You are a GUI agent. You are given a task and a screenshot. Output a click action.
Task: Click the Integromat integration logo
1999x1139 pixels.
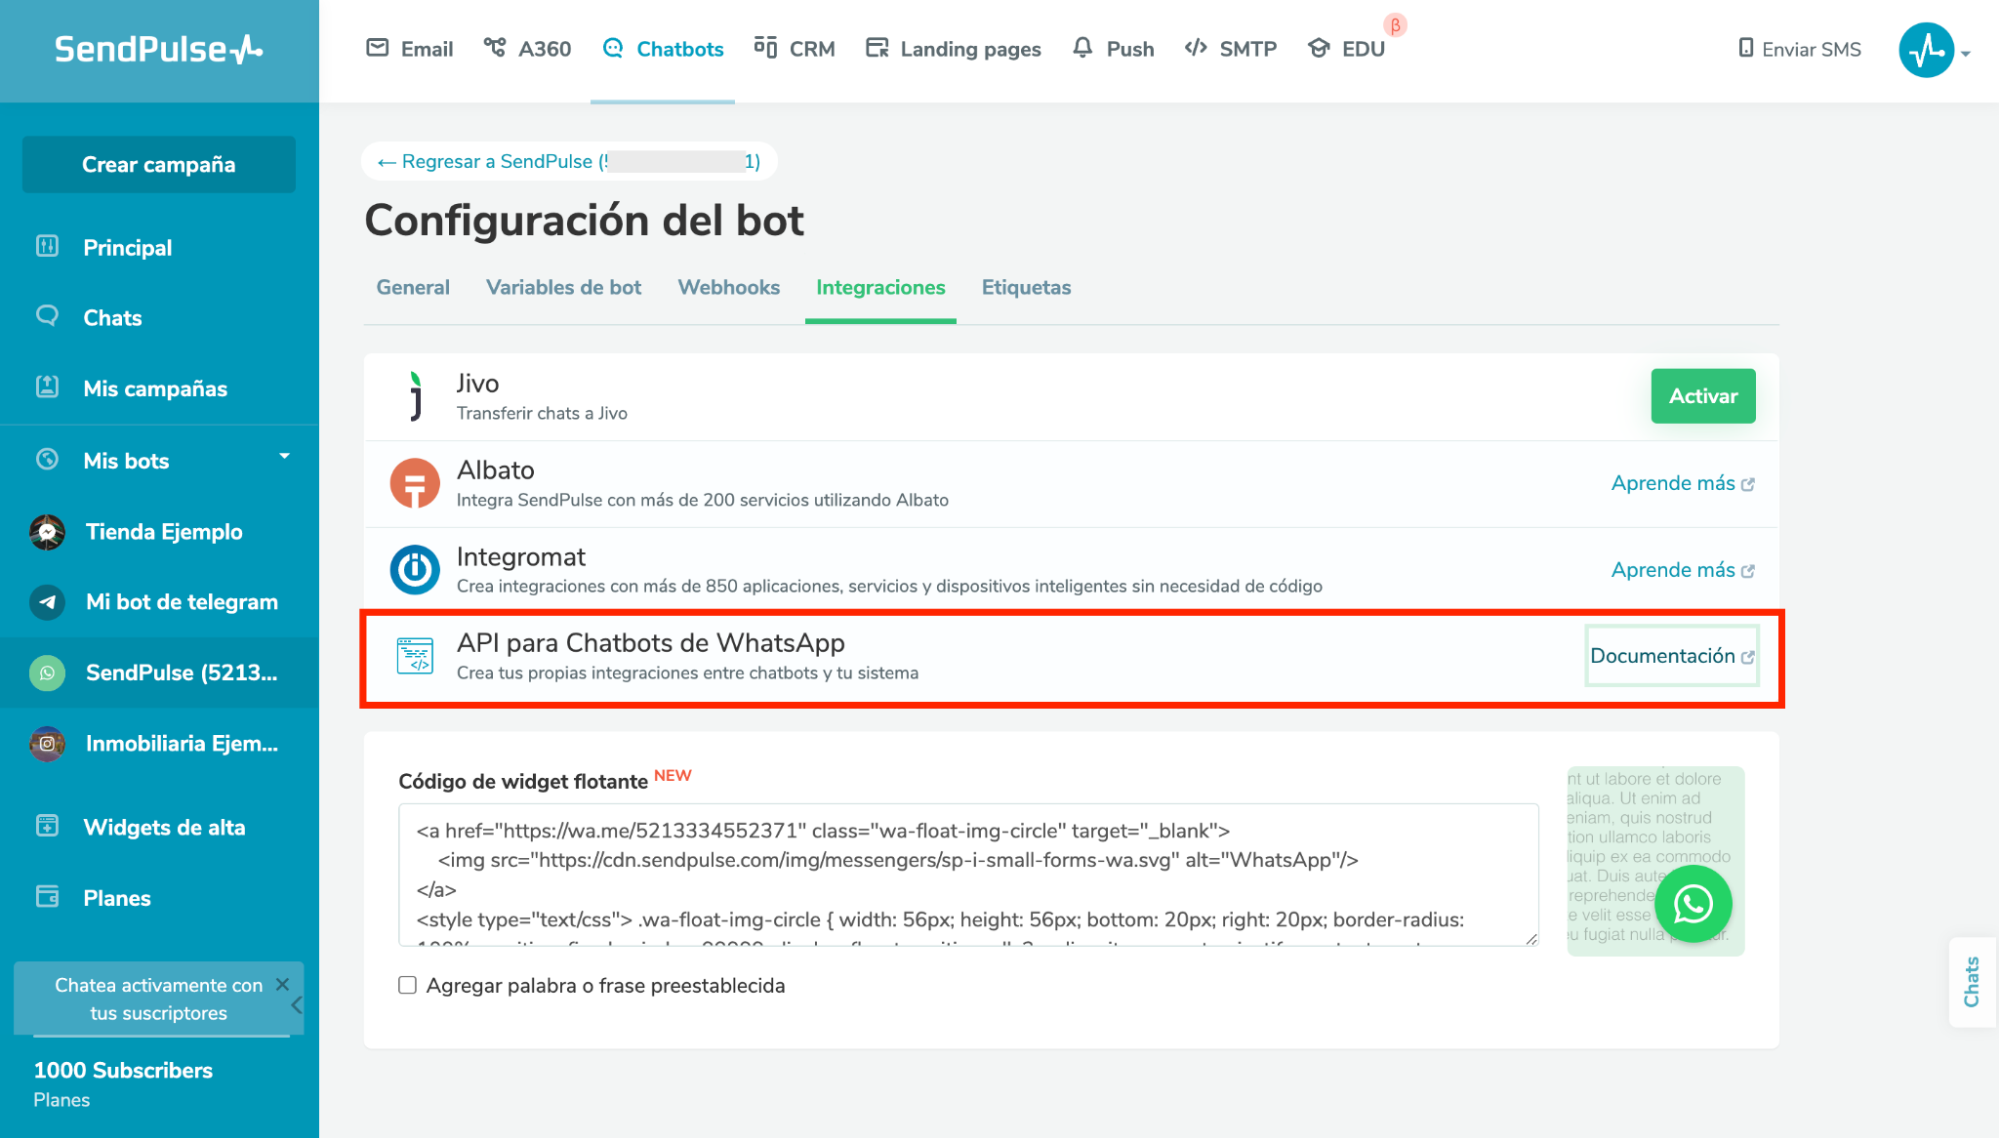pyautogui.click(x=415, y=570)
